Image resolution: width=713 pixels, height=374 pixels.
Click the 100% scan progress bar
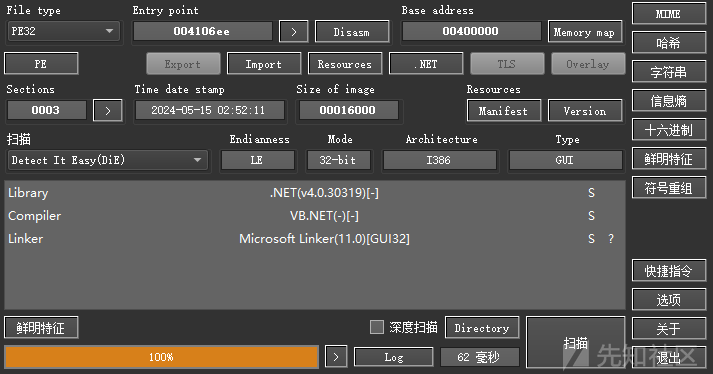click(x=161, y=357)
